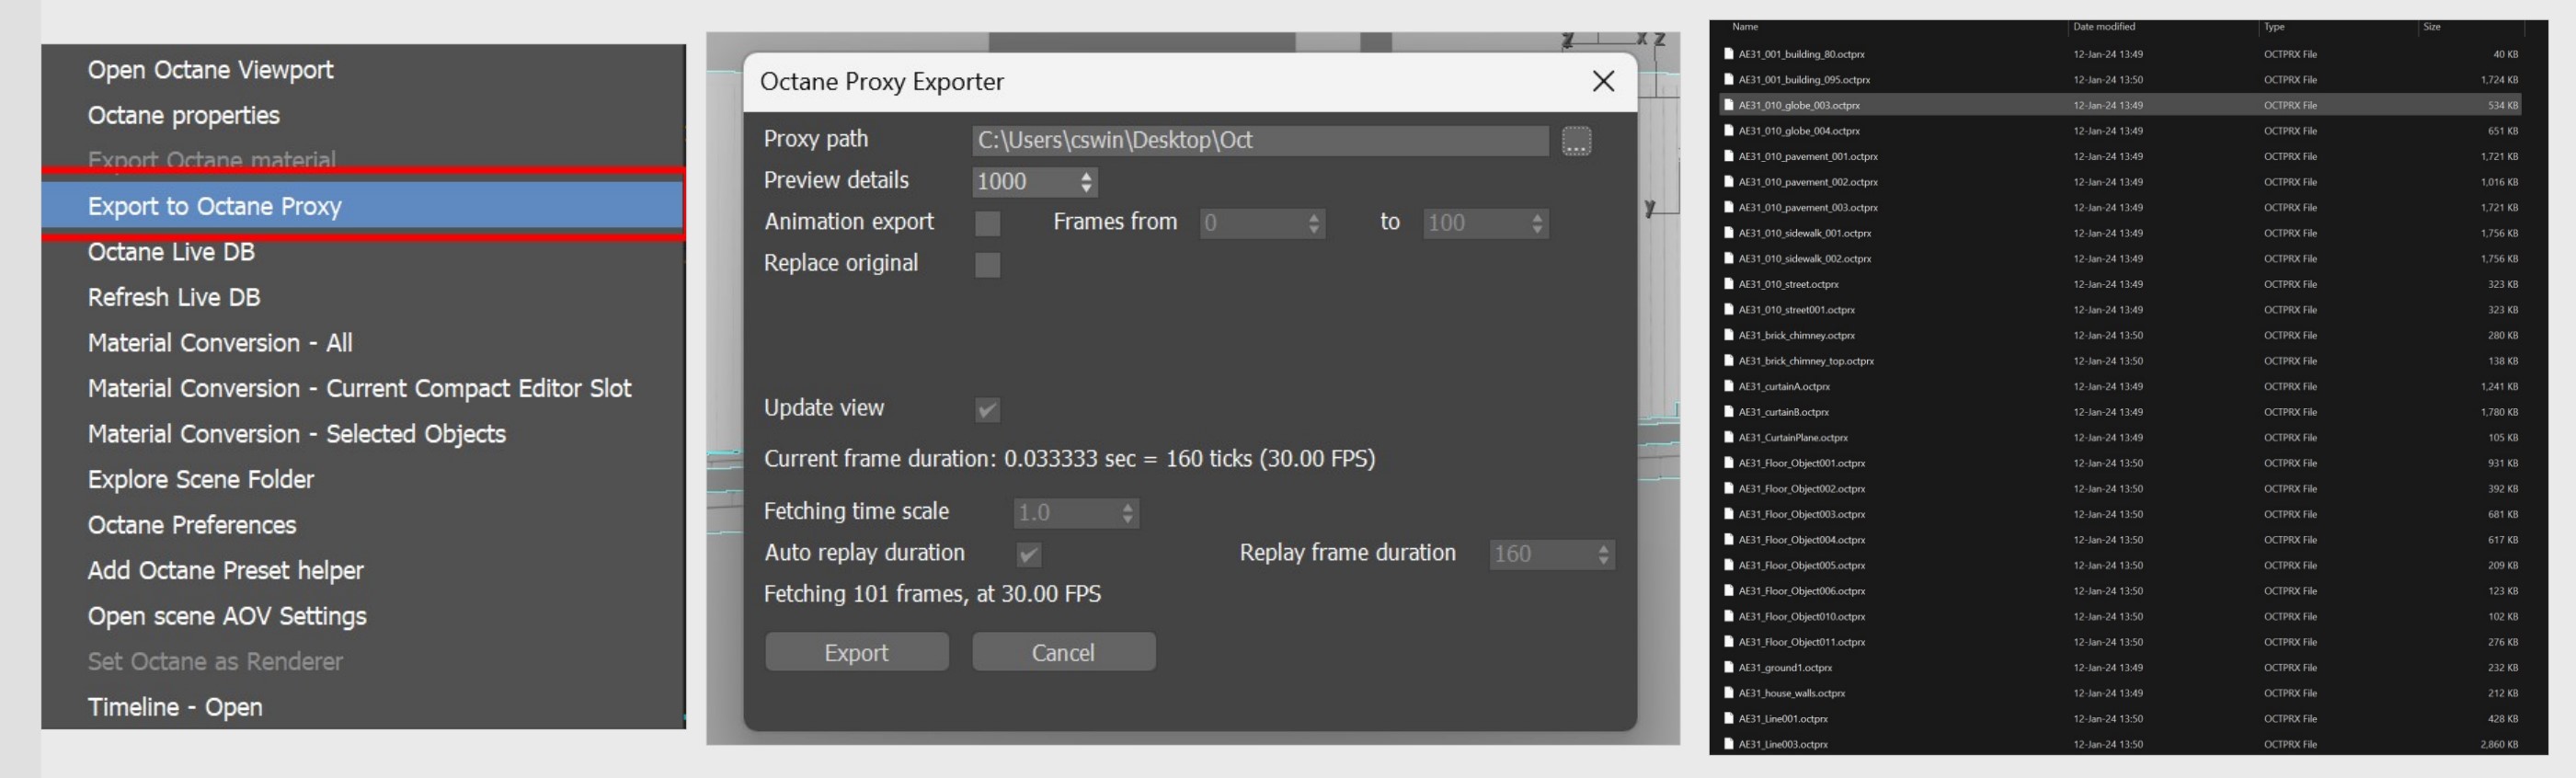The height and width of the screenshot is (778, 2576).
Task: Click the file icon of AE31_Floor_Object003.octprx
Action: (x=1729, y=514)
